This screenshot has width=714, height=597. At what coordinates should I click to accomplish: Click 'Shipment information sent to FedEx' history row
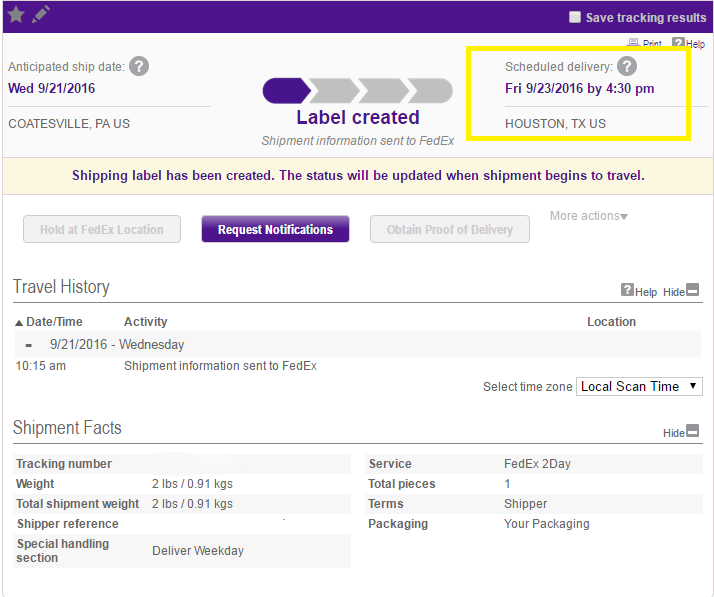(x=220, y=366)
